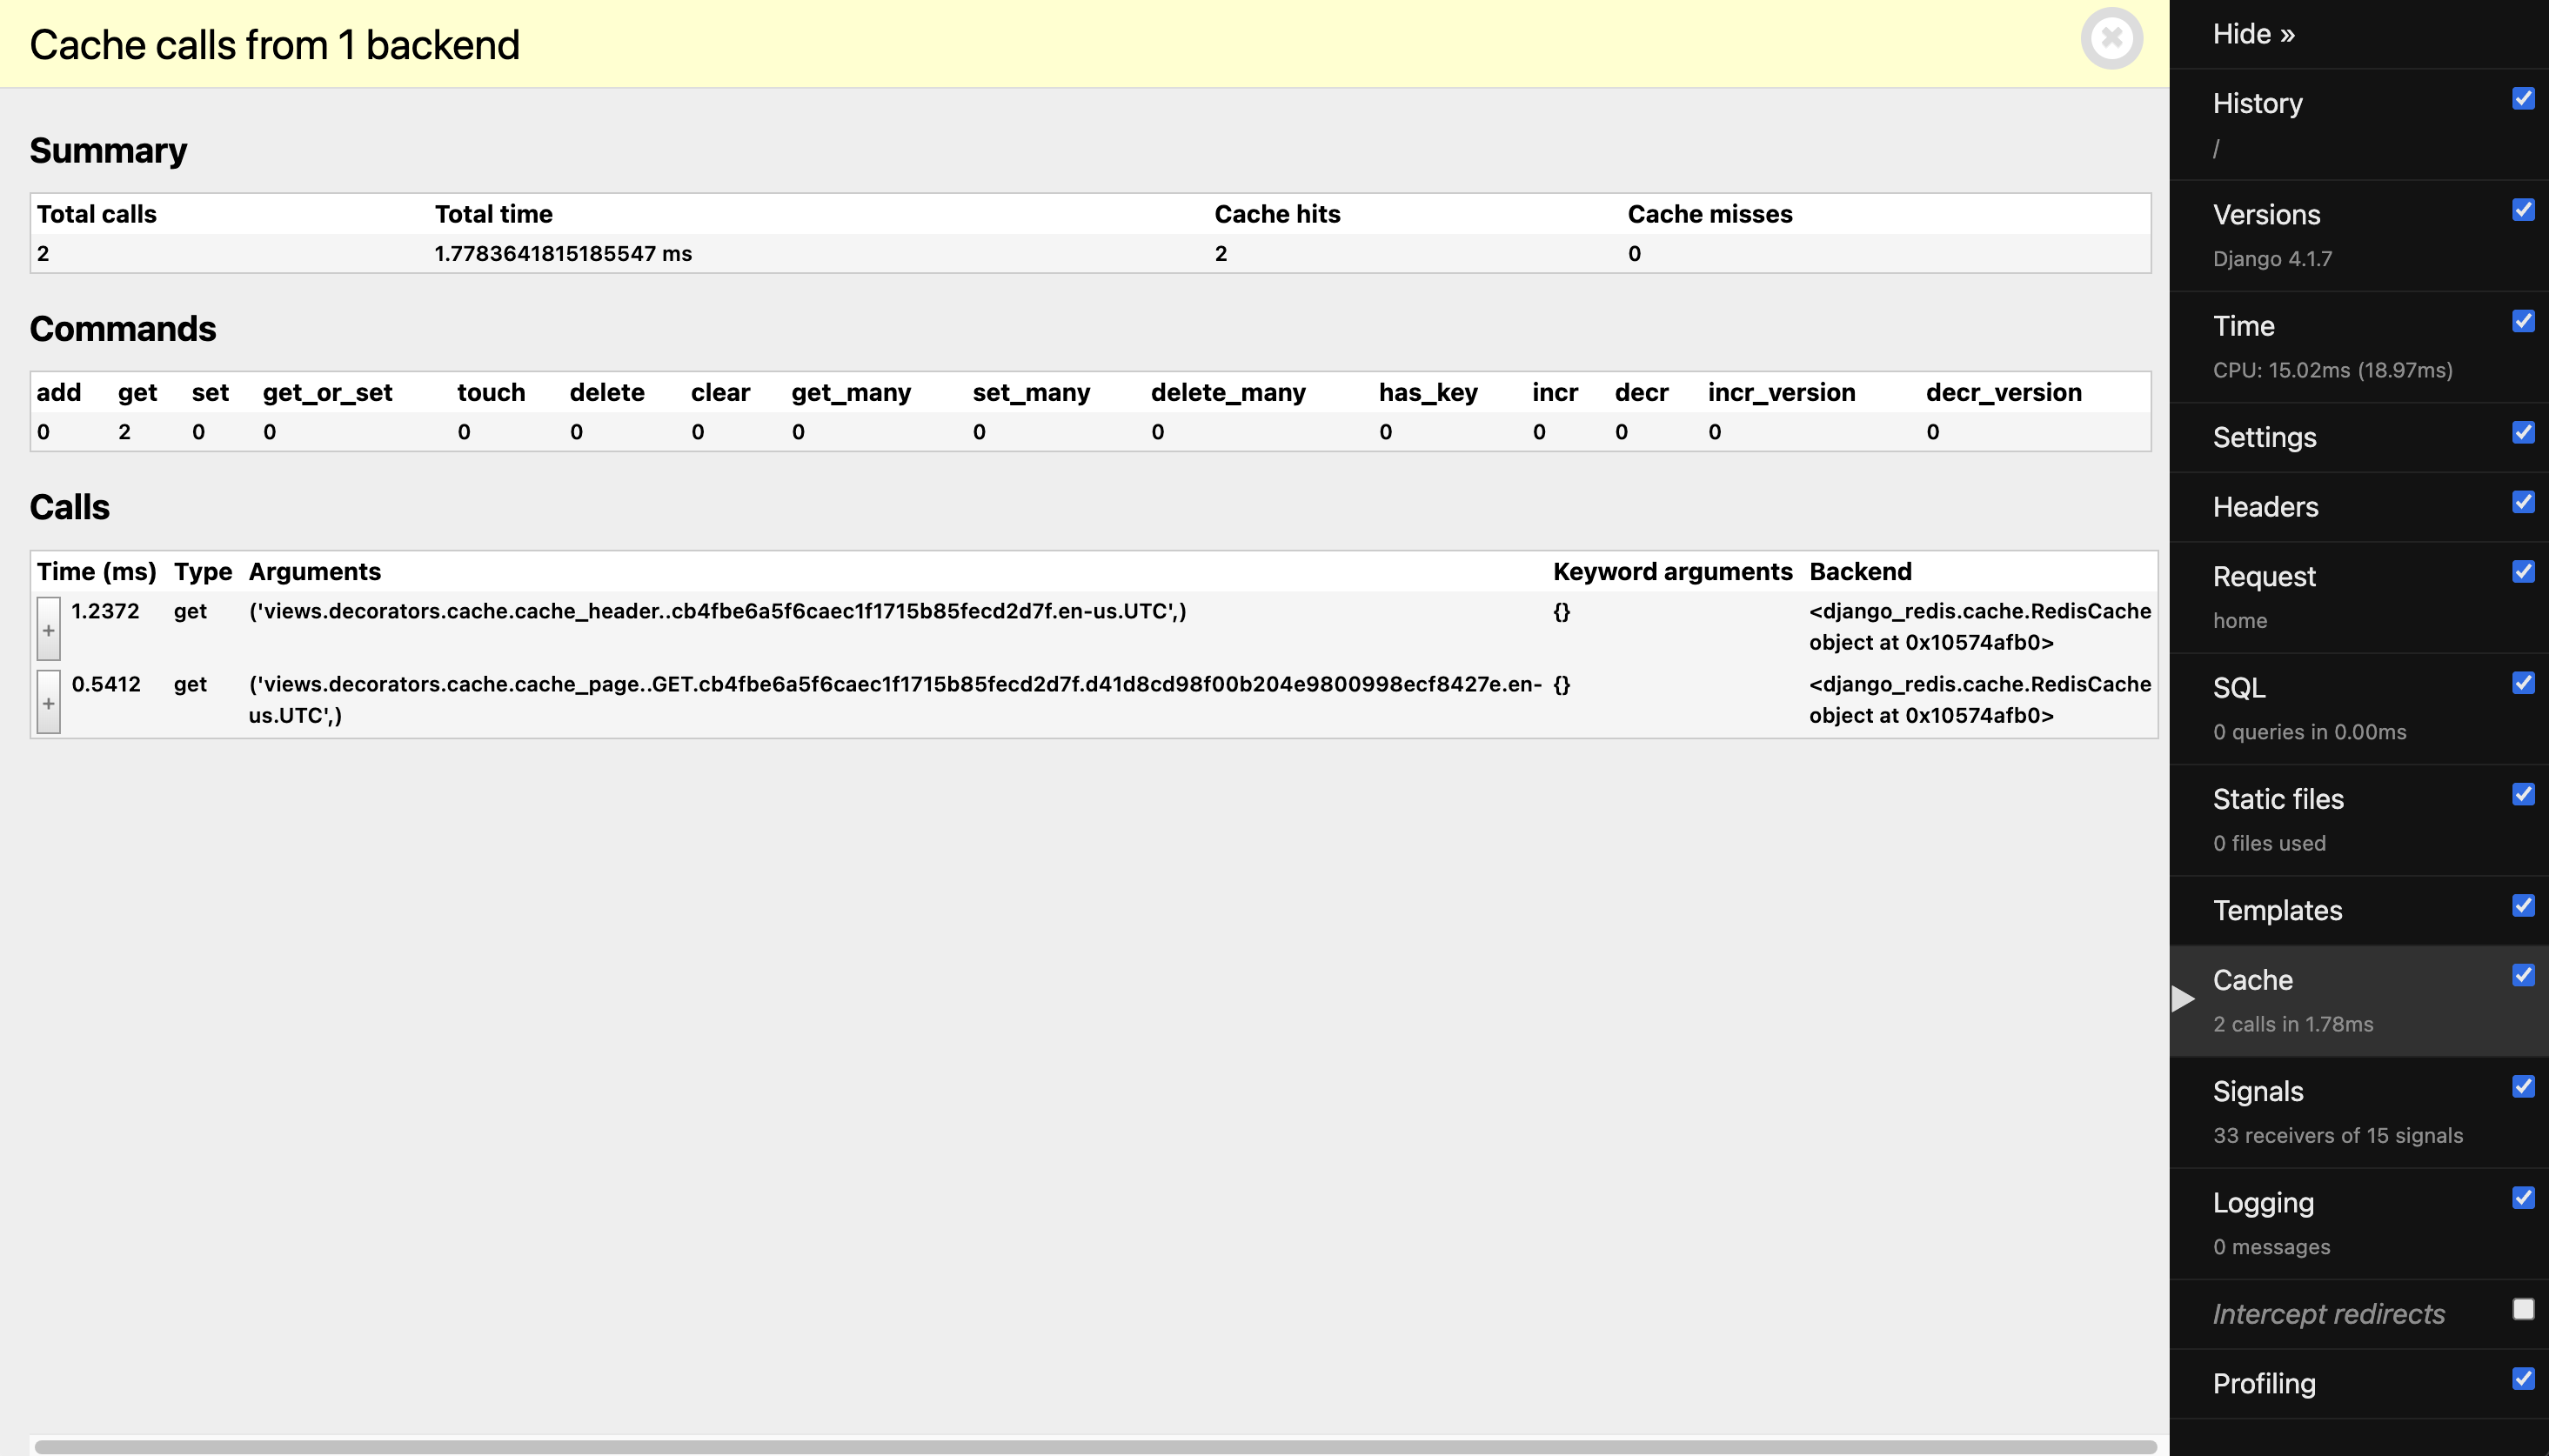Open the SQL panel
The image size is (2549, 1456).
[2239, 688]
